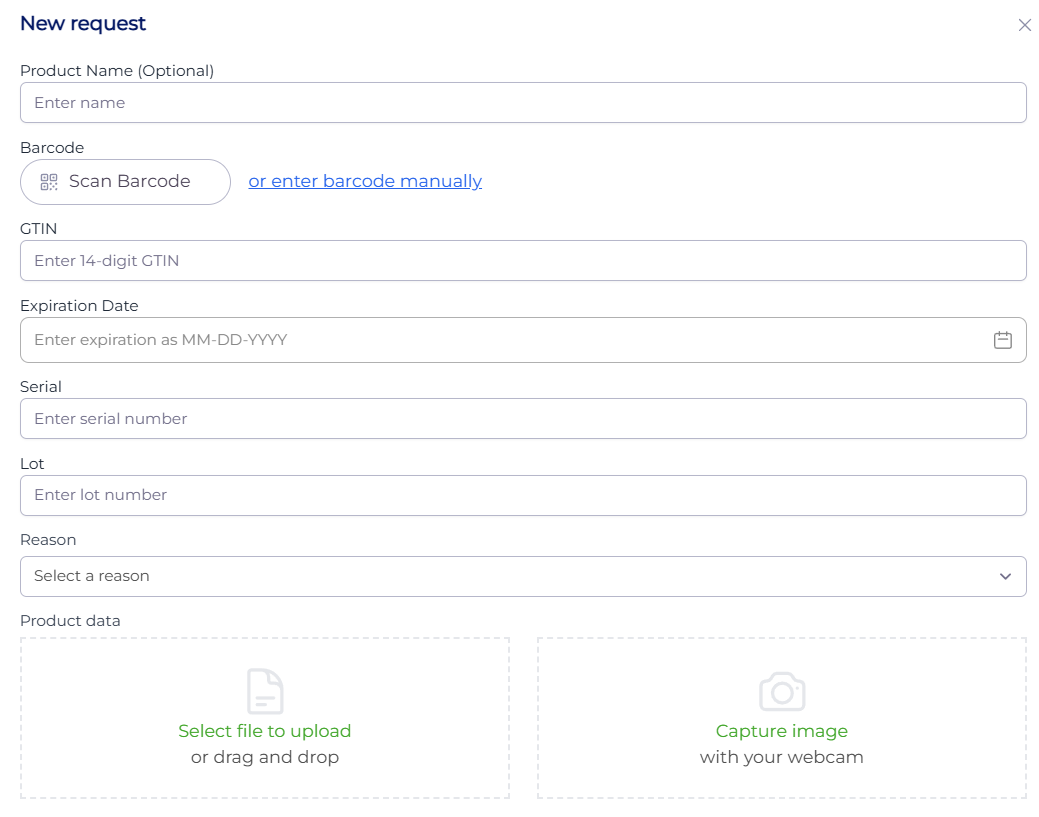
Task: Click the Capture image text
Action: pyautogui.click(x=782, y=731)
